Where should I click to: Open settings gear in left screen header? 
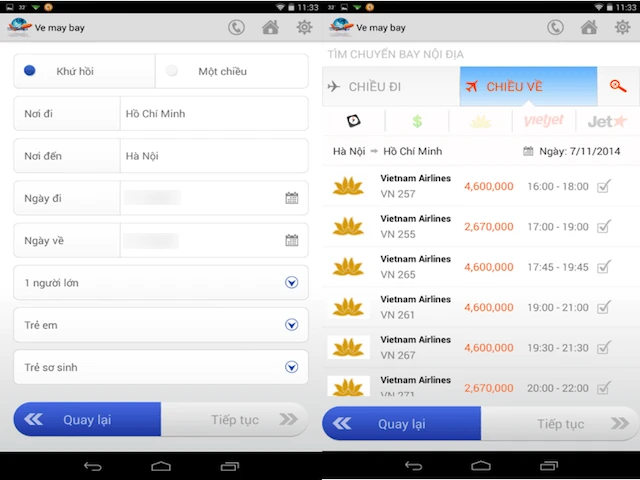(x=304, y=27)
